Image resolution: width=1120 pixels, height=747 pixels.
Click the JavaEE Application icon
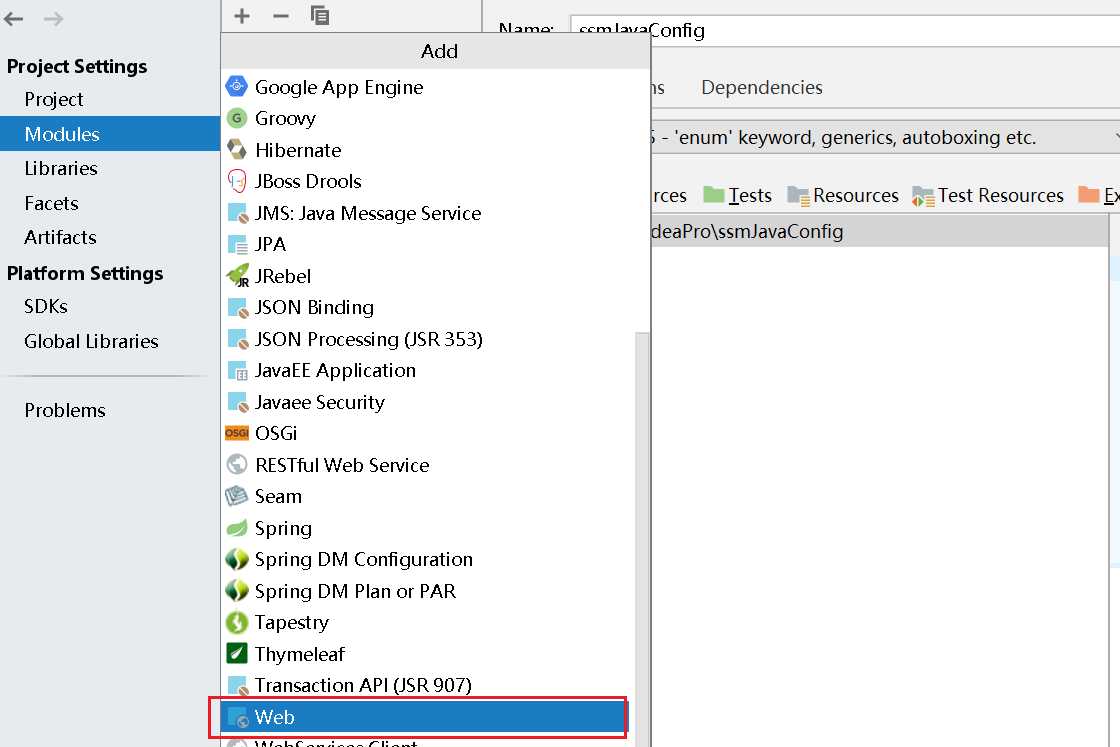[237, 370]
